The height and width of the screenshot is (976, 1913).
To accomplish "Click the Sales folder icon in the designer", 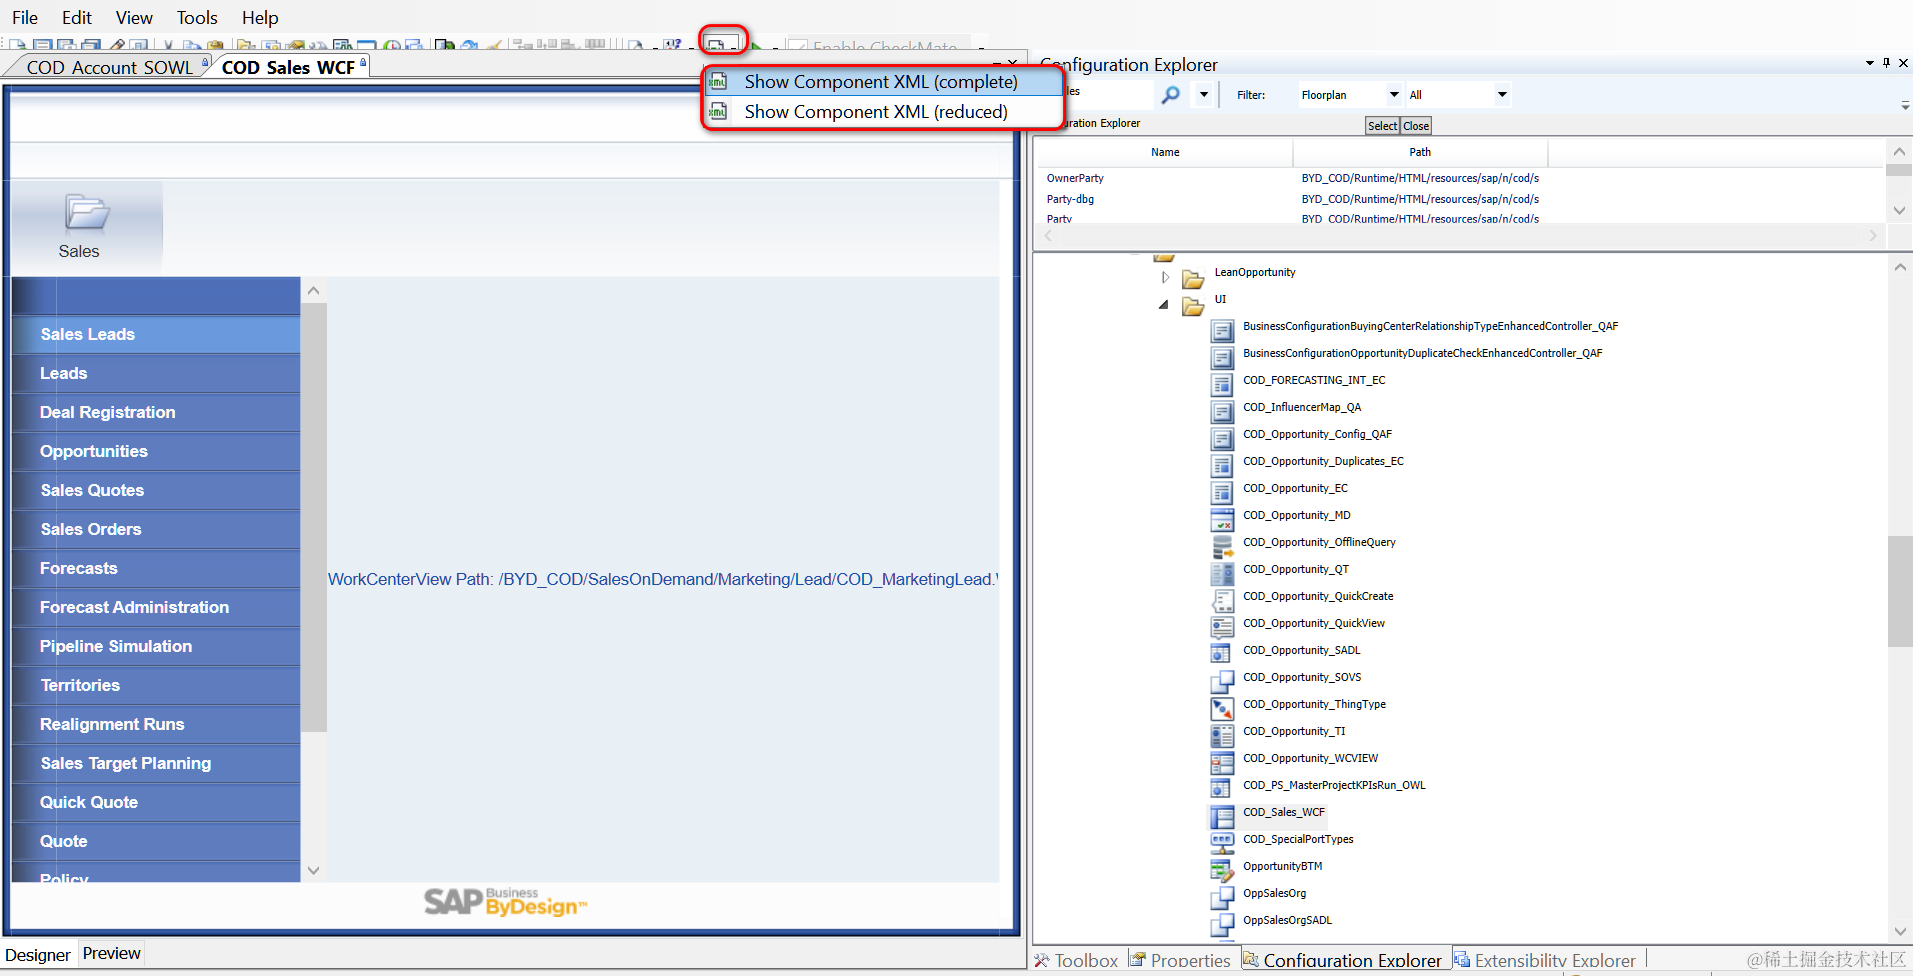I will [x=87, y=212].
